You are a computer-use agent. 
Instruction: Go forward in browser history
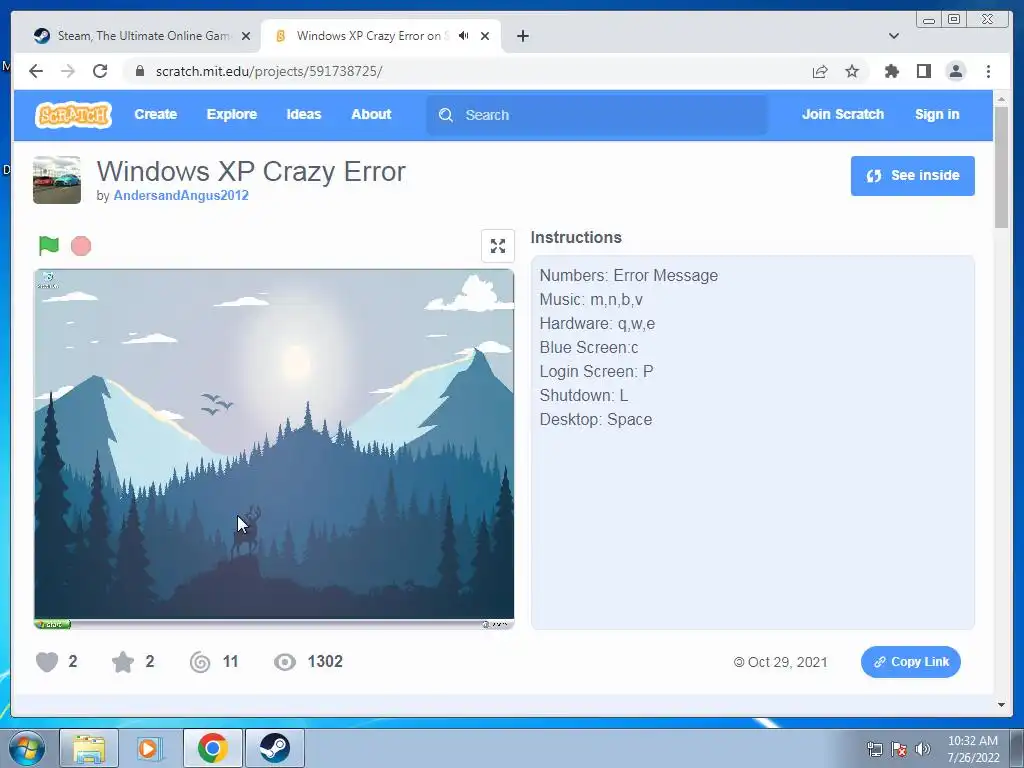click(67, 71)
